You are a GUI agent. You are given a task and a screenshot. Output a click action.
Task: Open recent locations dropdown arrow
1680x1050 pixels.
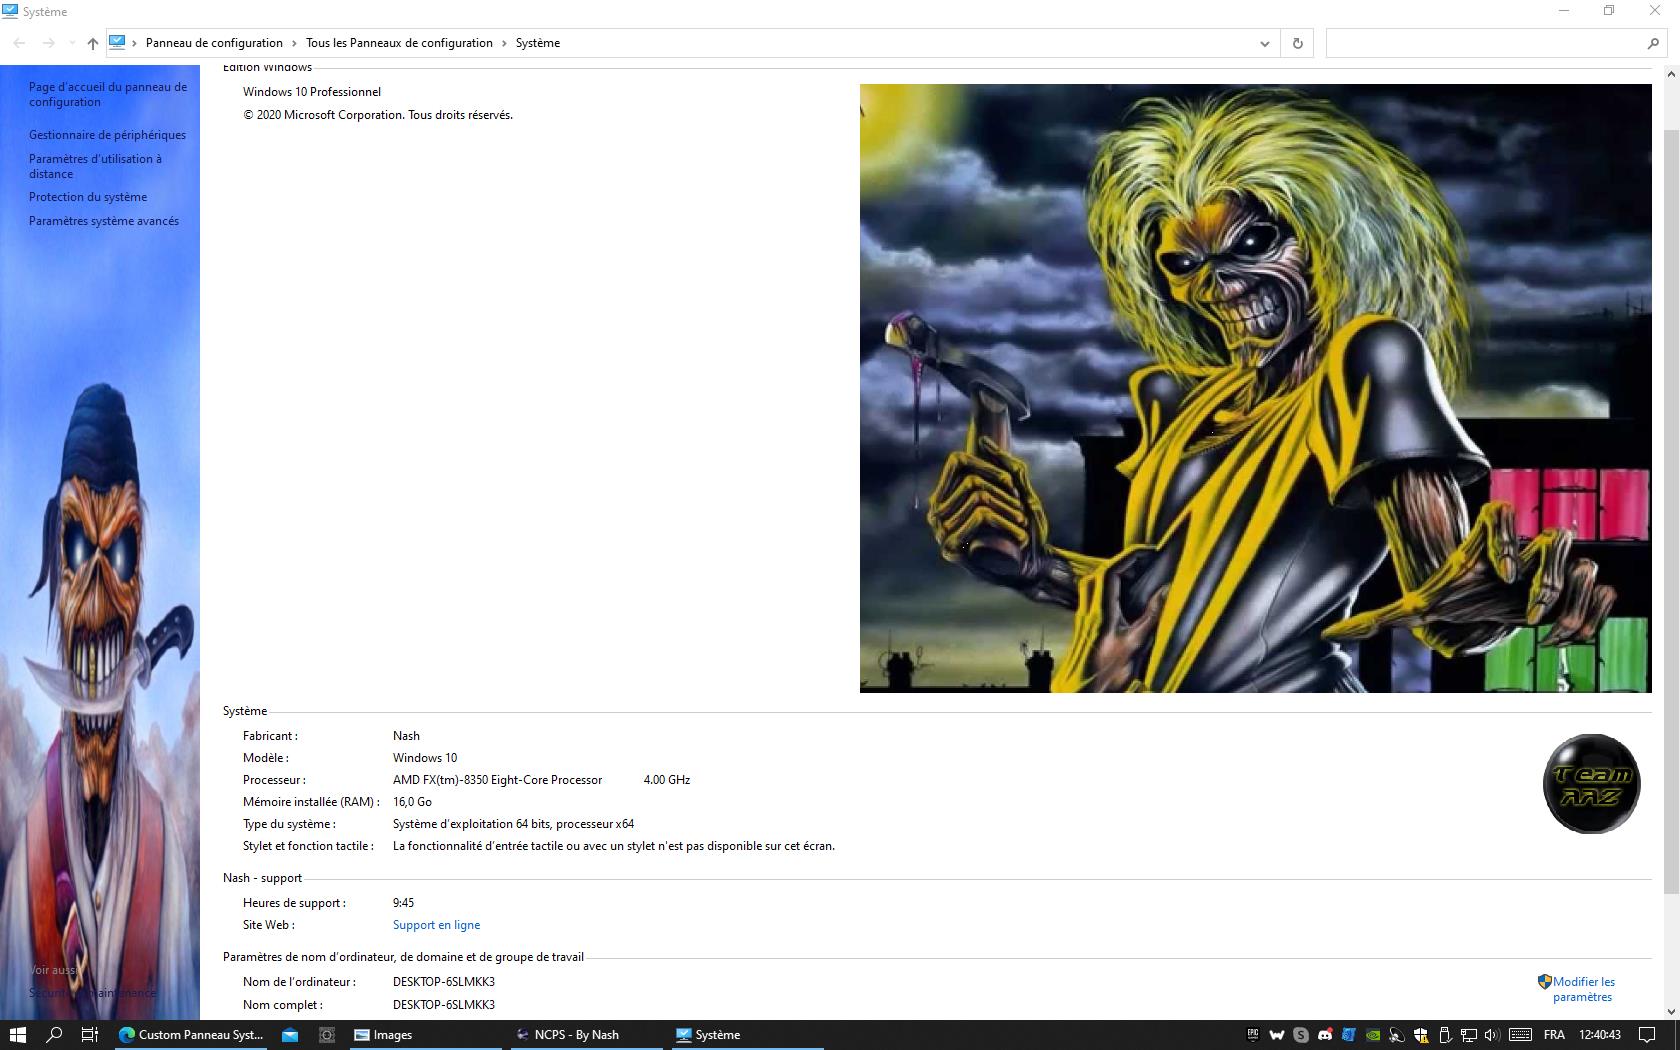(x=72, y=43)
